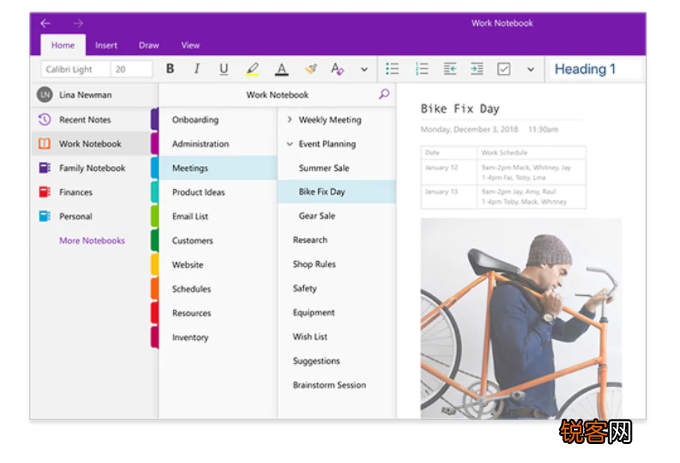Select the Meetings section
The width and height of the screenshot is (680, 463).
(218, 168)
